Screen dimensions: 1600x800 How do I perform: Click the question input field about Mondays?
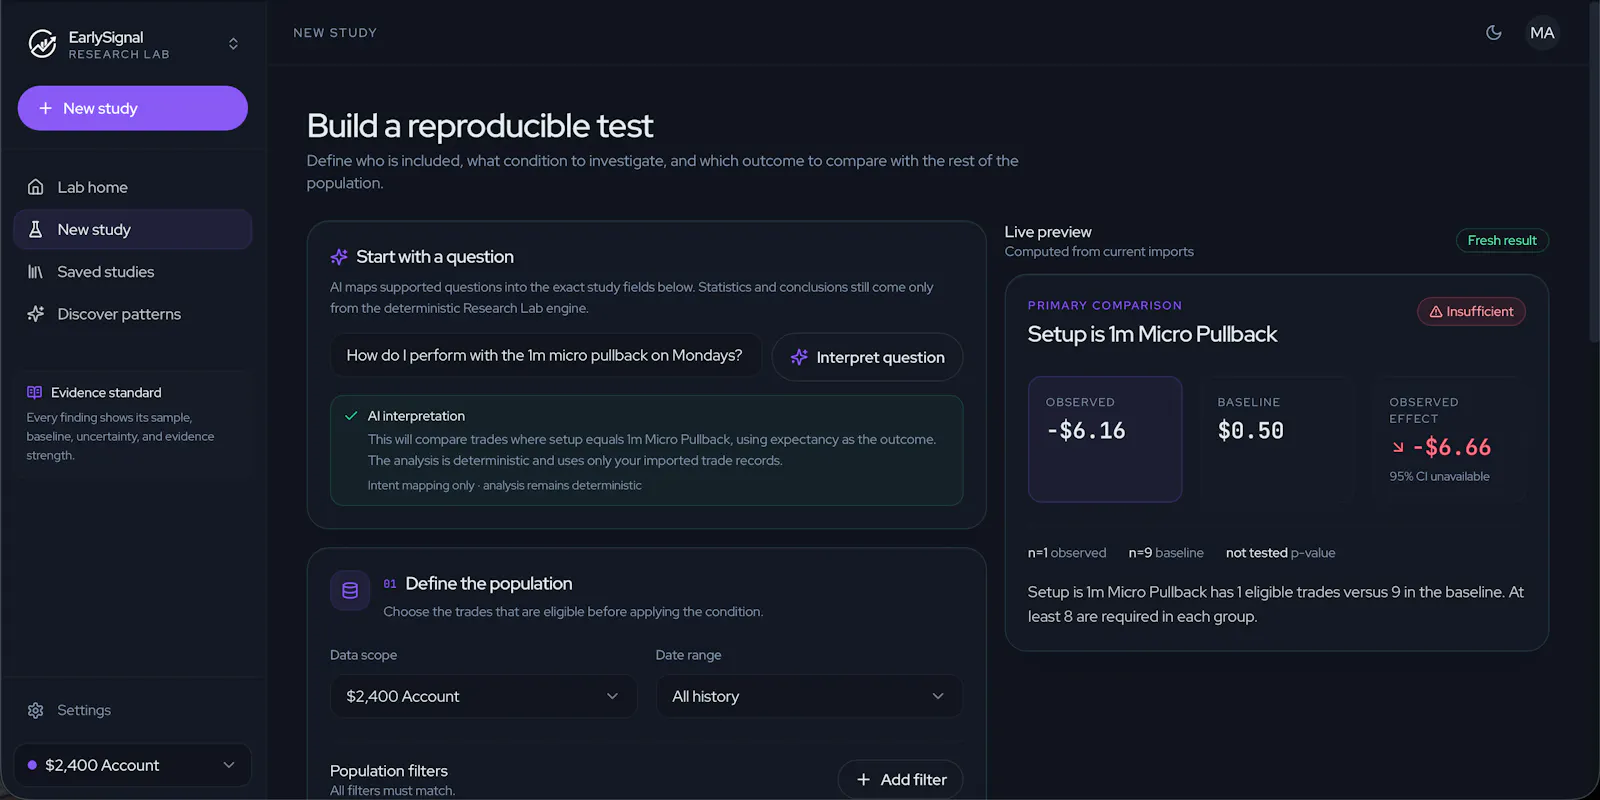(x=546, y=356)
